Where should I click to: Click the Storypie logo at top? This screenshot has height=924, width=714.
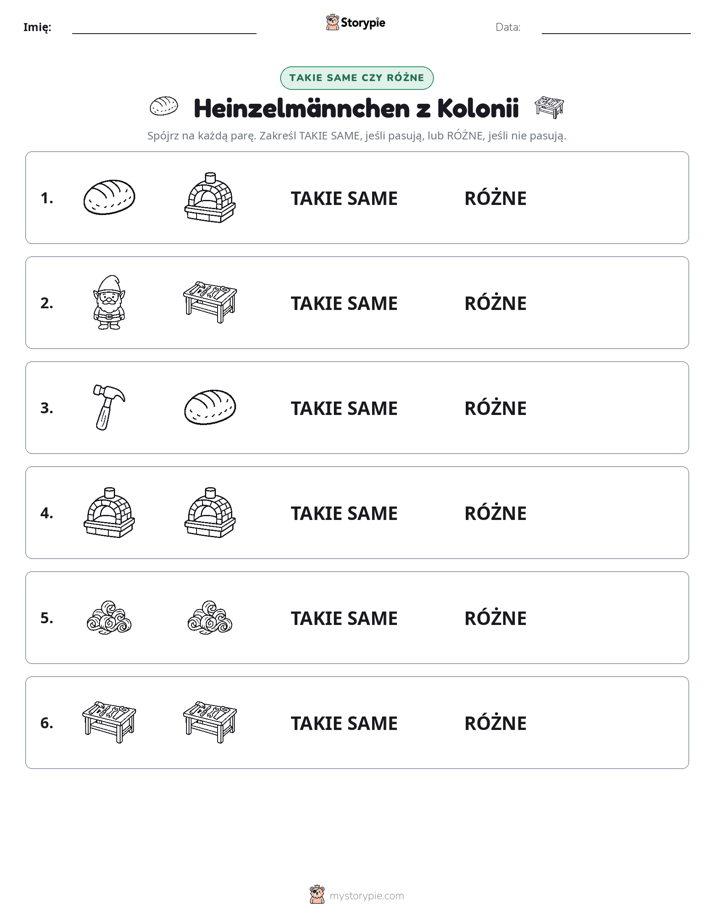click(356, 23)
